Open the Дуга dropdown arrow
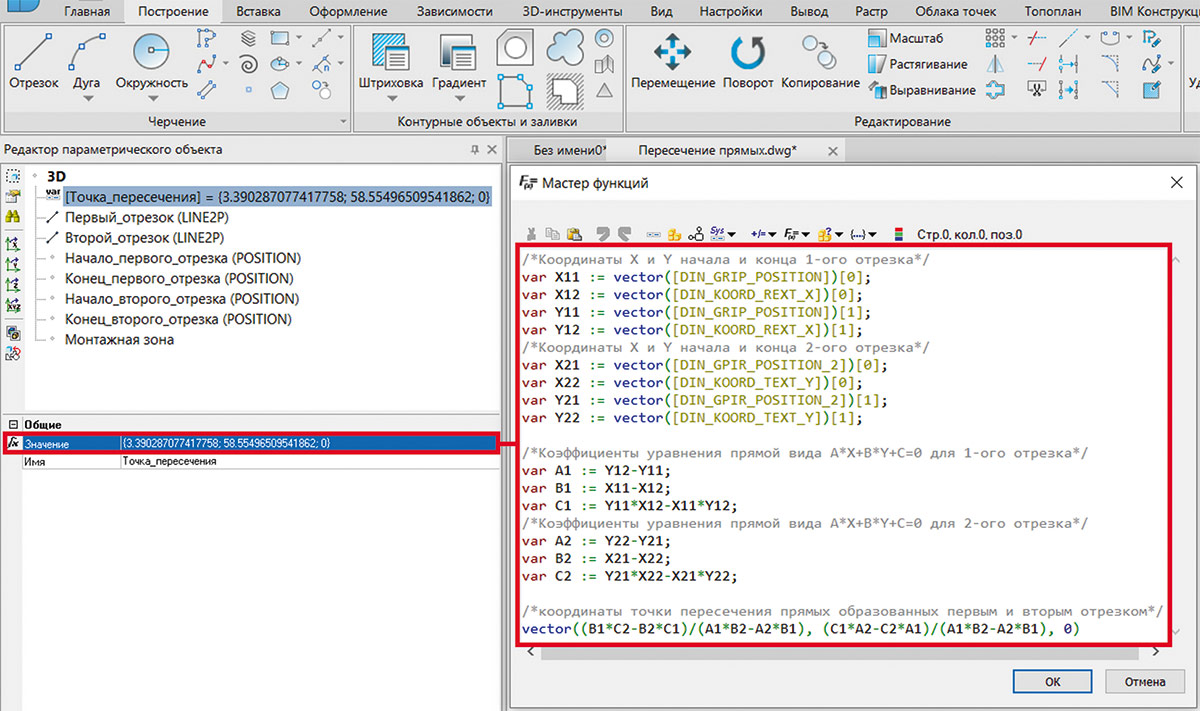The width and height of the screenshot is (1200, 711). 87,99
